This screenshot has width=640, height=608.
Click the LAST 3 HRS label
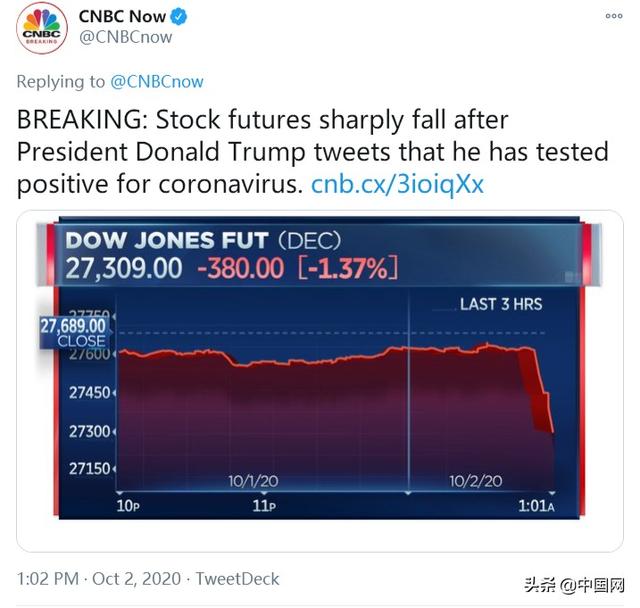pos(500,303)
